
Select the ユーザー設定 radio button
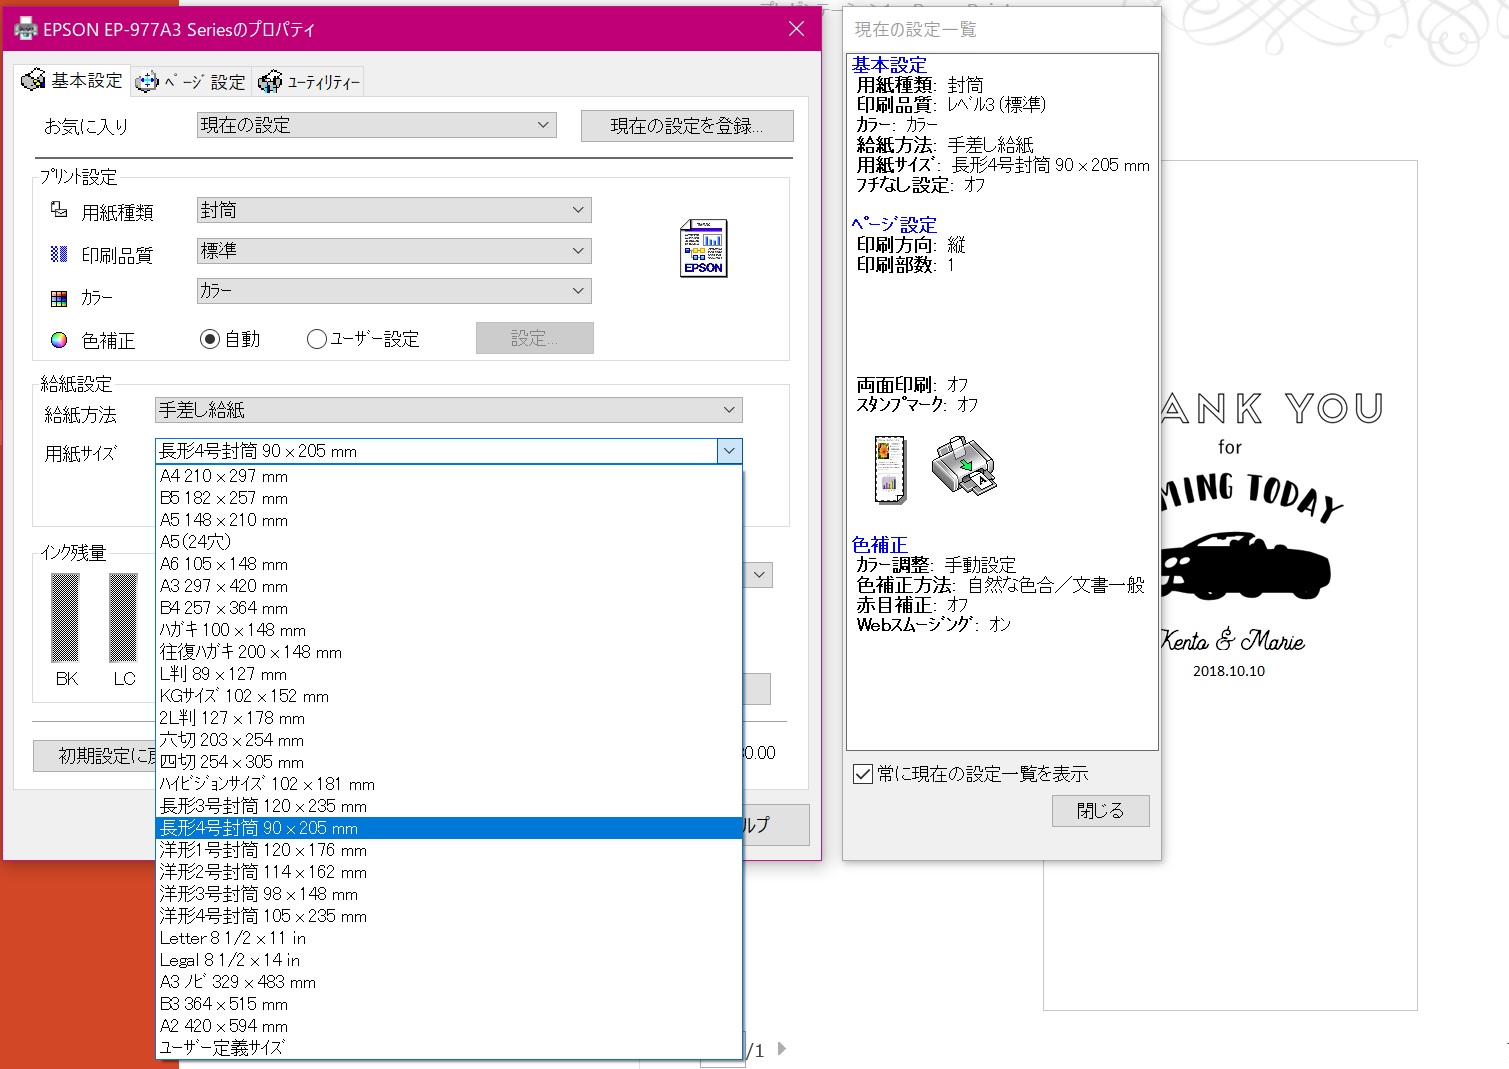[x=316, y=339]
